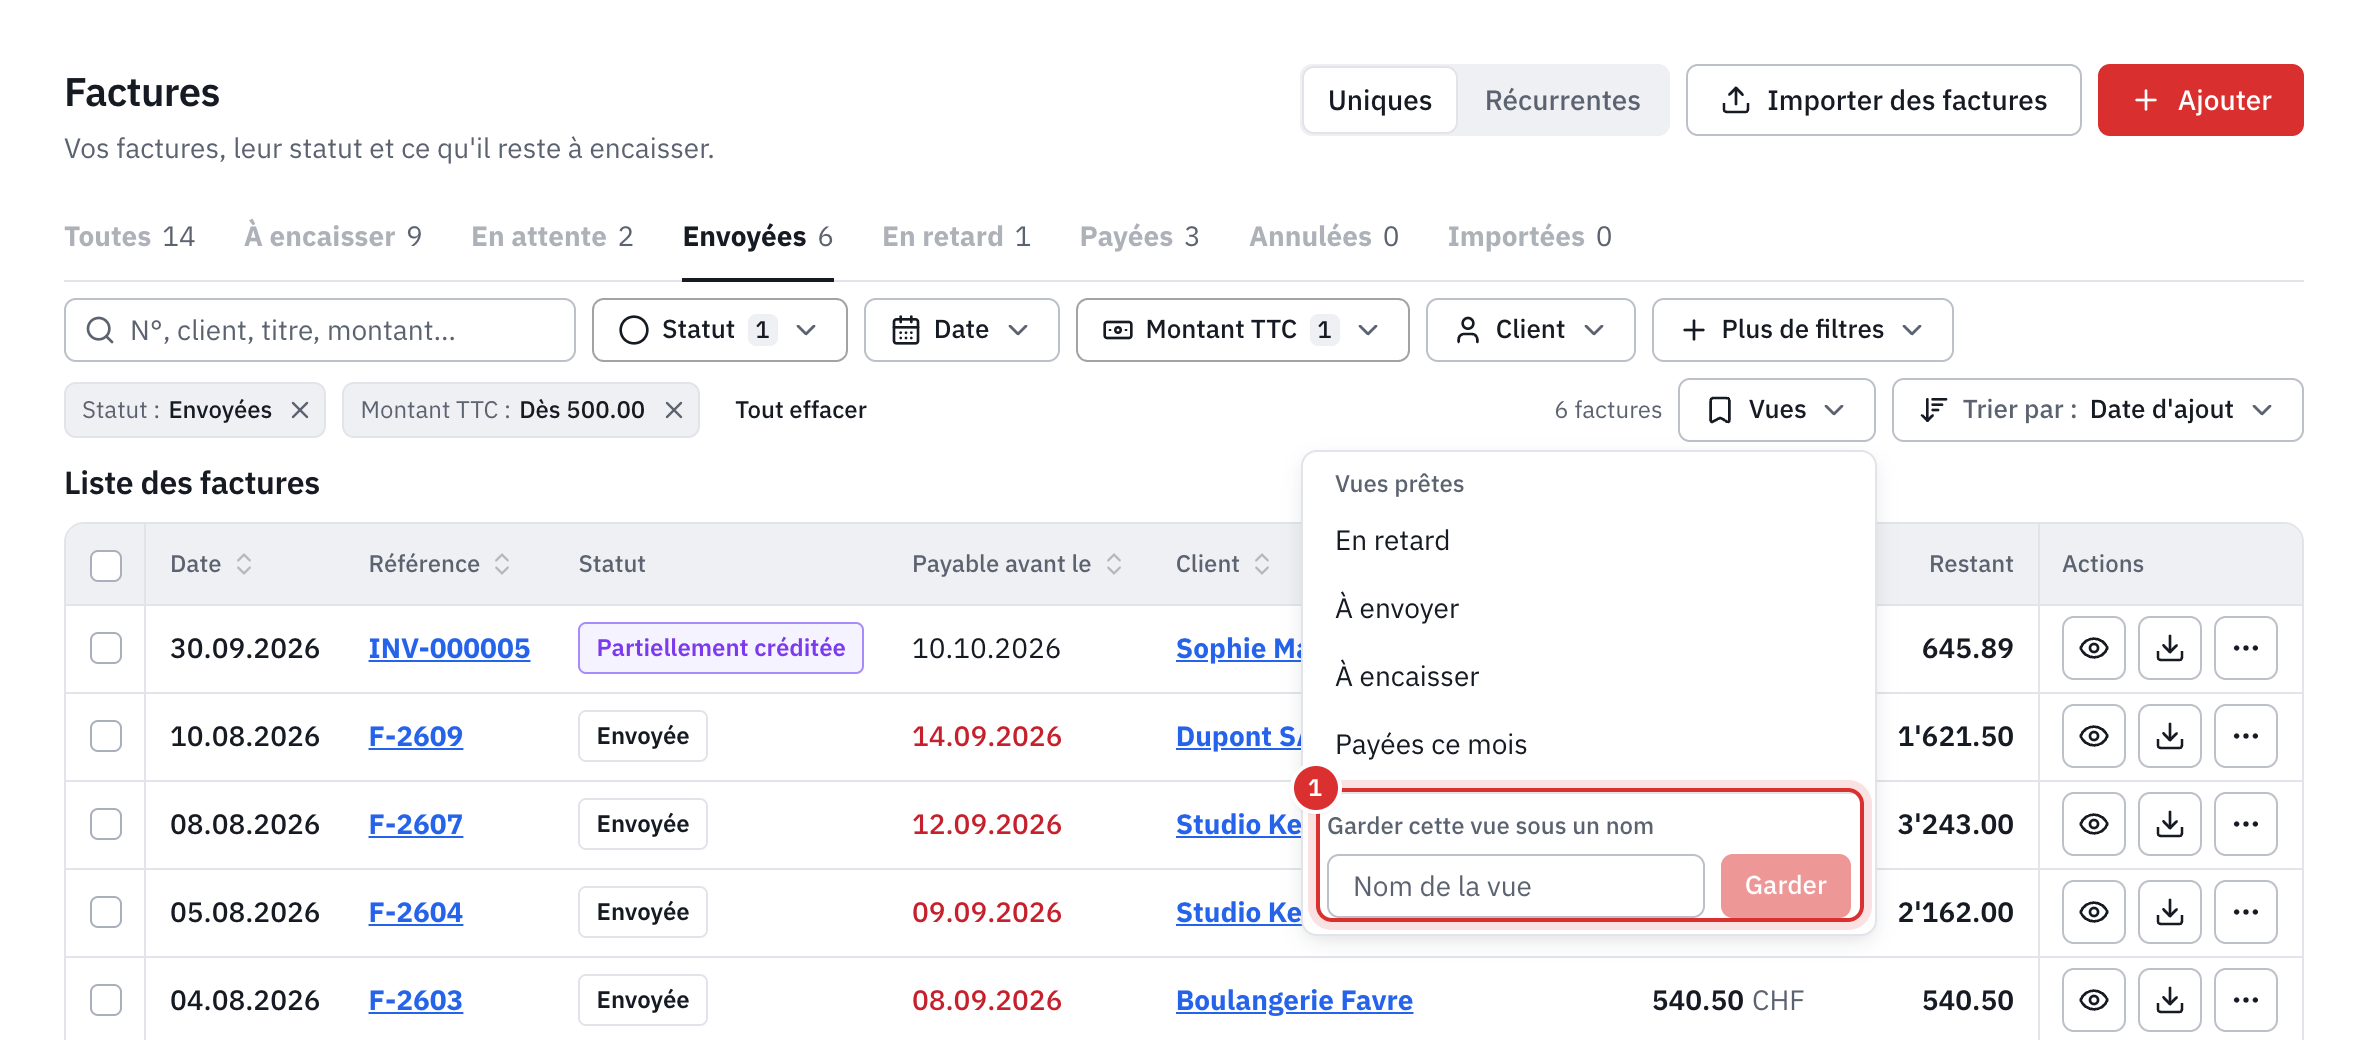This screenshot has height=1040, width=2368.
Task: View invoice F-2607 via its eye icon
Action: (x=2093, y=824)
